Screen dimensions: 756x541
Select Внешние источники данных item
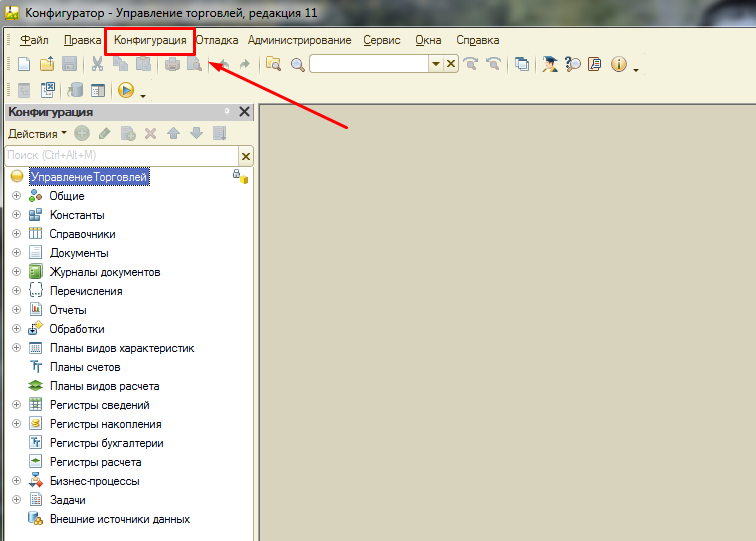(x=120, y=519)
